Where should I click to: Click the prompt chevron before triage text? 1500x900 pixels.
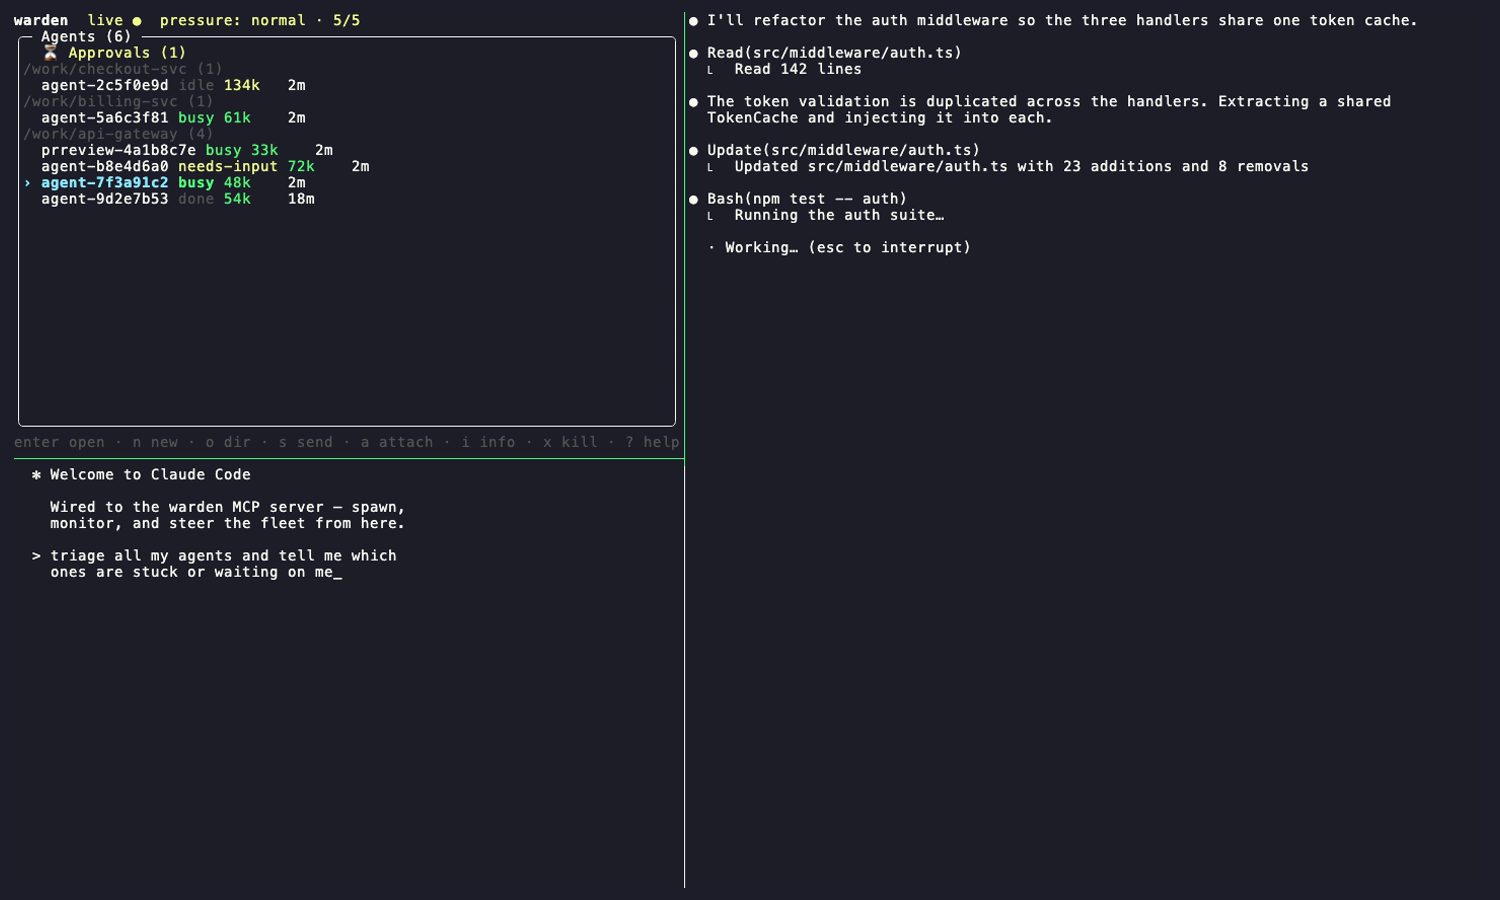click(x=37, y=556)
